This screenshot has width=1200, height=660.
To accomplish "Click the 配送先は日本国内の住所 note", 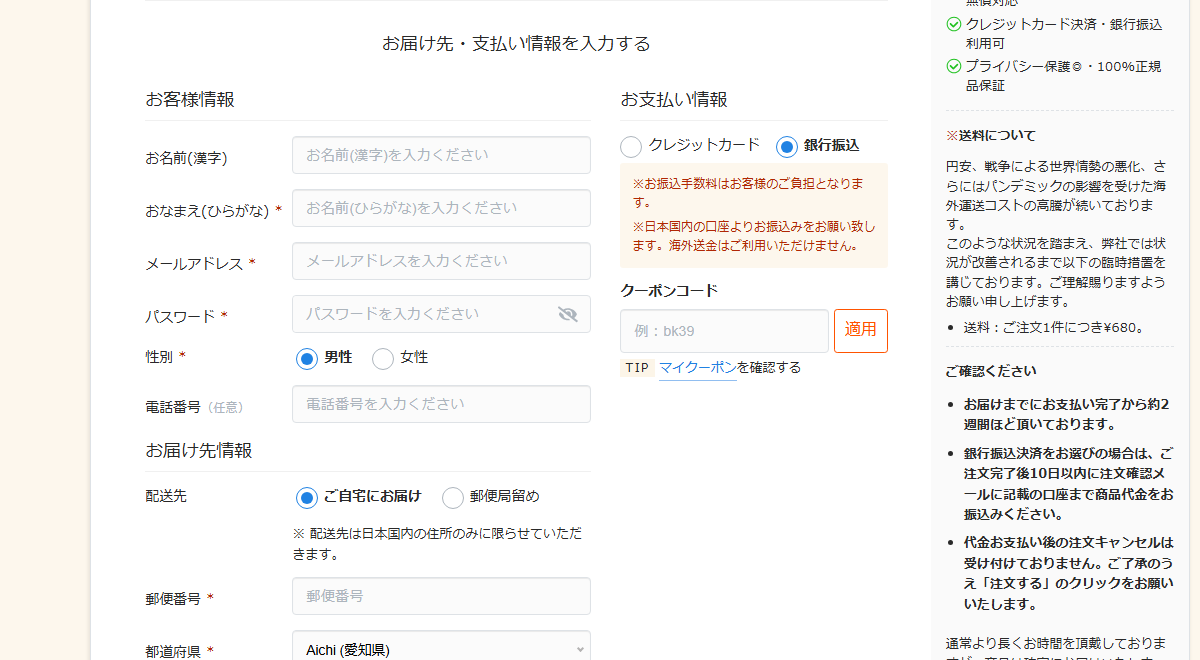I will tap(437, 543).
